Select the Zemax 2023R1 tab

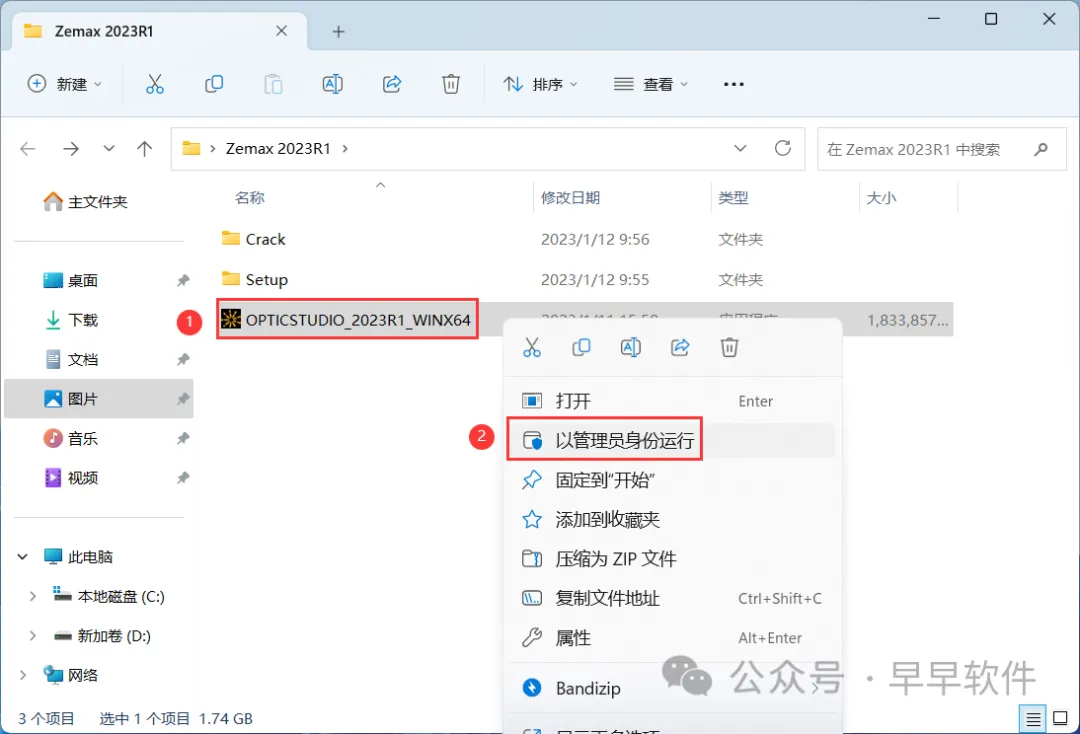160,31
